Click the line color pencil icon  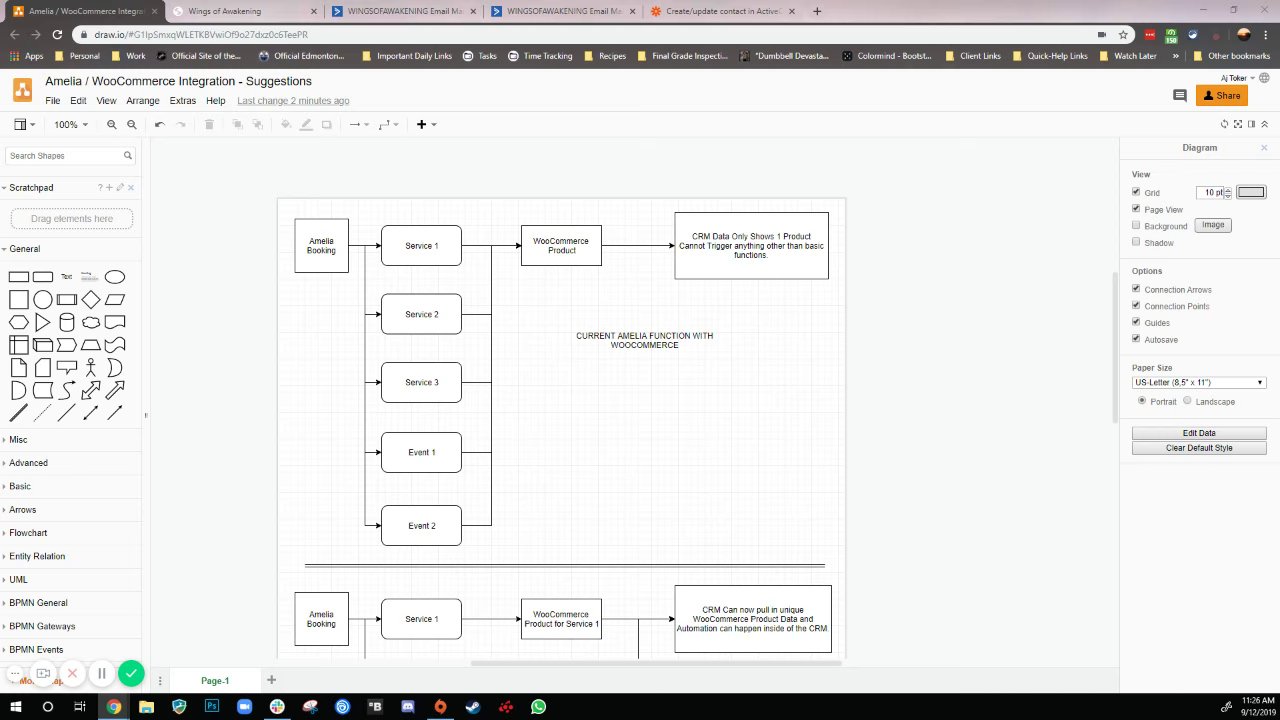click(306, 125)
